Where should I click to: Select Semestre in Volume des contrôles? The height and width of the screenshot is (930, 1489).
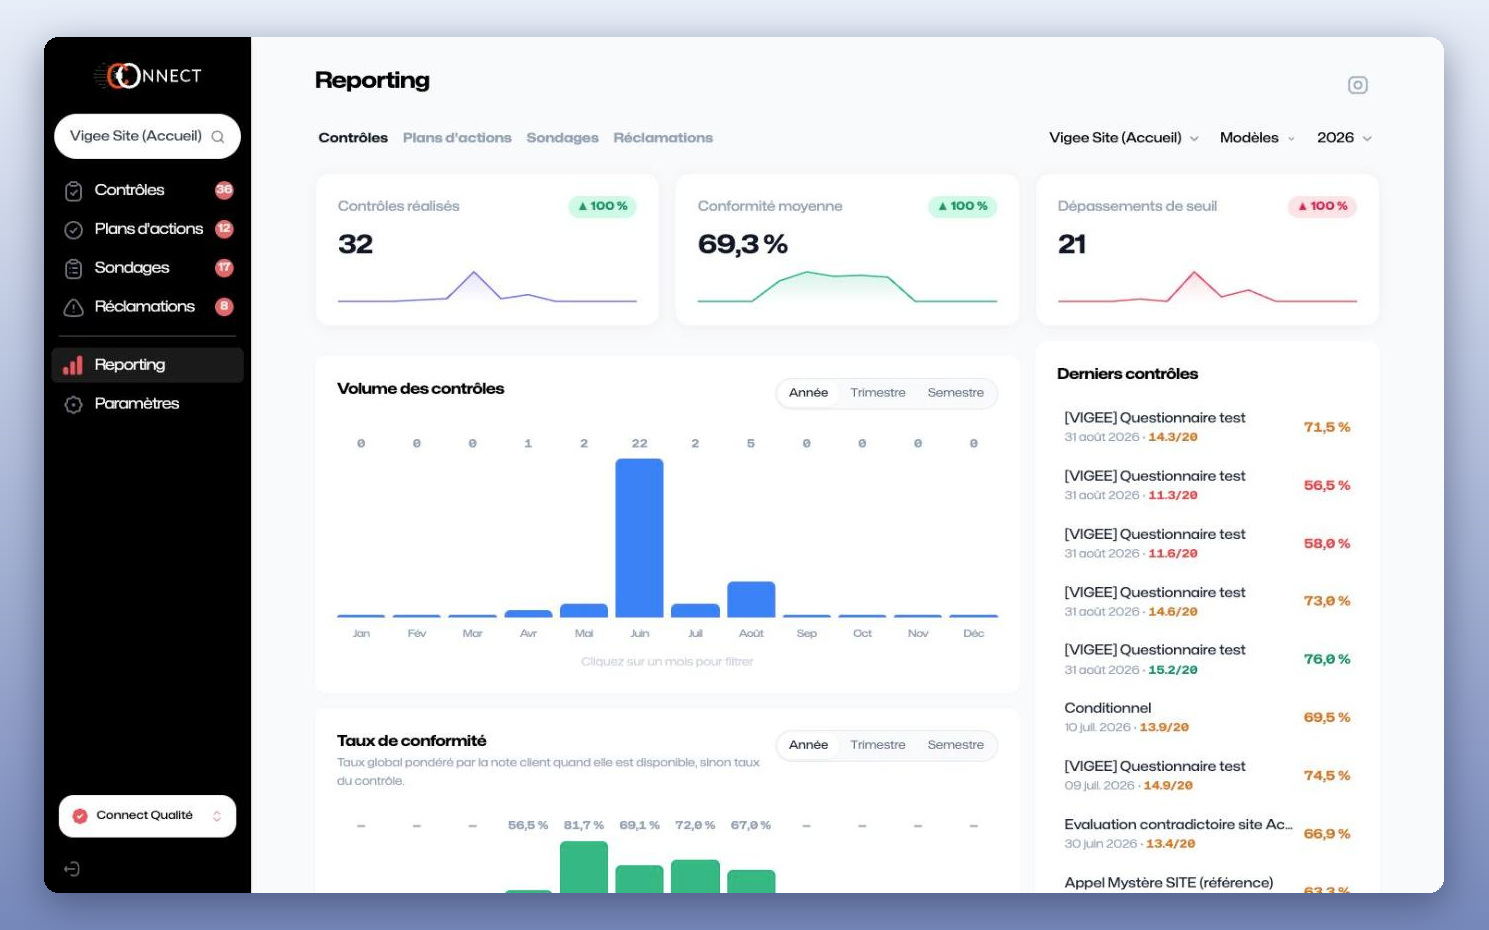pyautogui.click(x=955, y=393)
